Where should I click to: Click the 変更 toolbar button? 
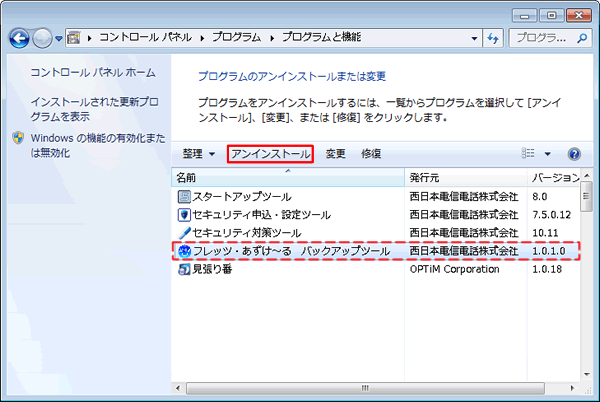[x=336, y=154]
